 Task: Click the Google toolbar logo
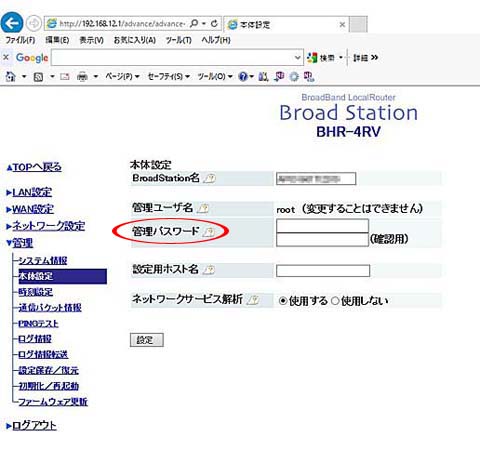tap(32, 58)
